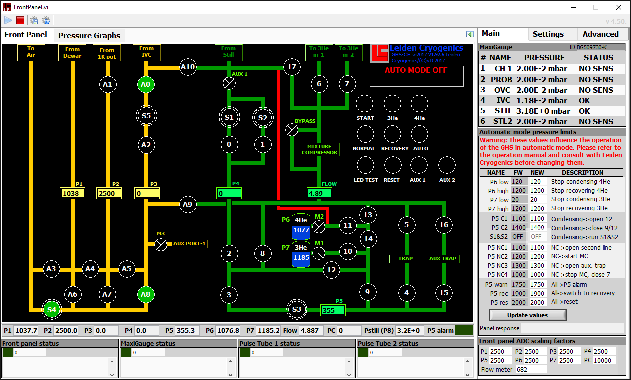This screenshot has width=631, height=380.
Task: Click the NEW value field for P5 C1
Action: [537, 219]
